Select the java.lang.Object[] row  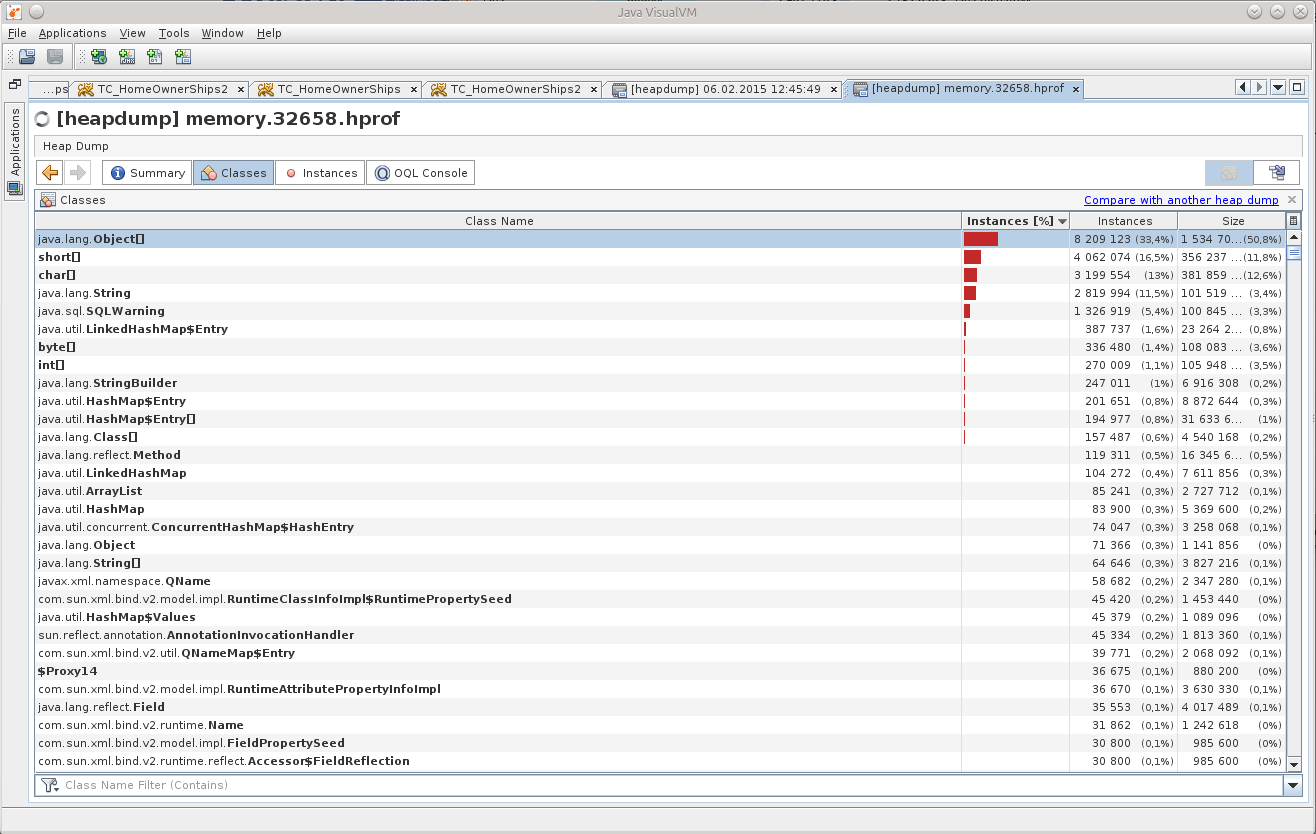tap(660, 239)
